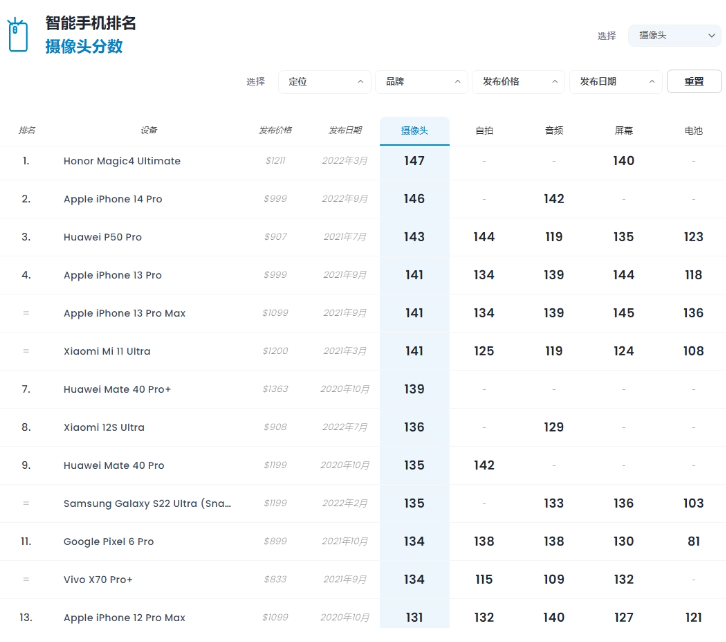Image resolution: width=726 pixels, height=642 pixels.
Task: Sort by 电池 column header
Action: point(693,131)
